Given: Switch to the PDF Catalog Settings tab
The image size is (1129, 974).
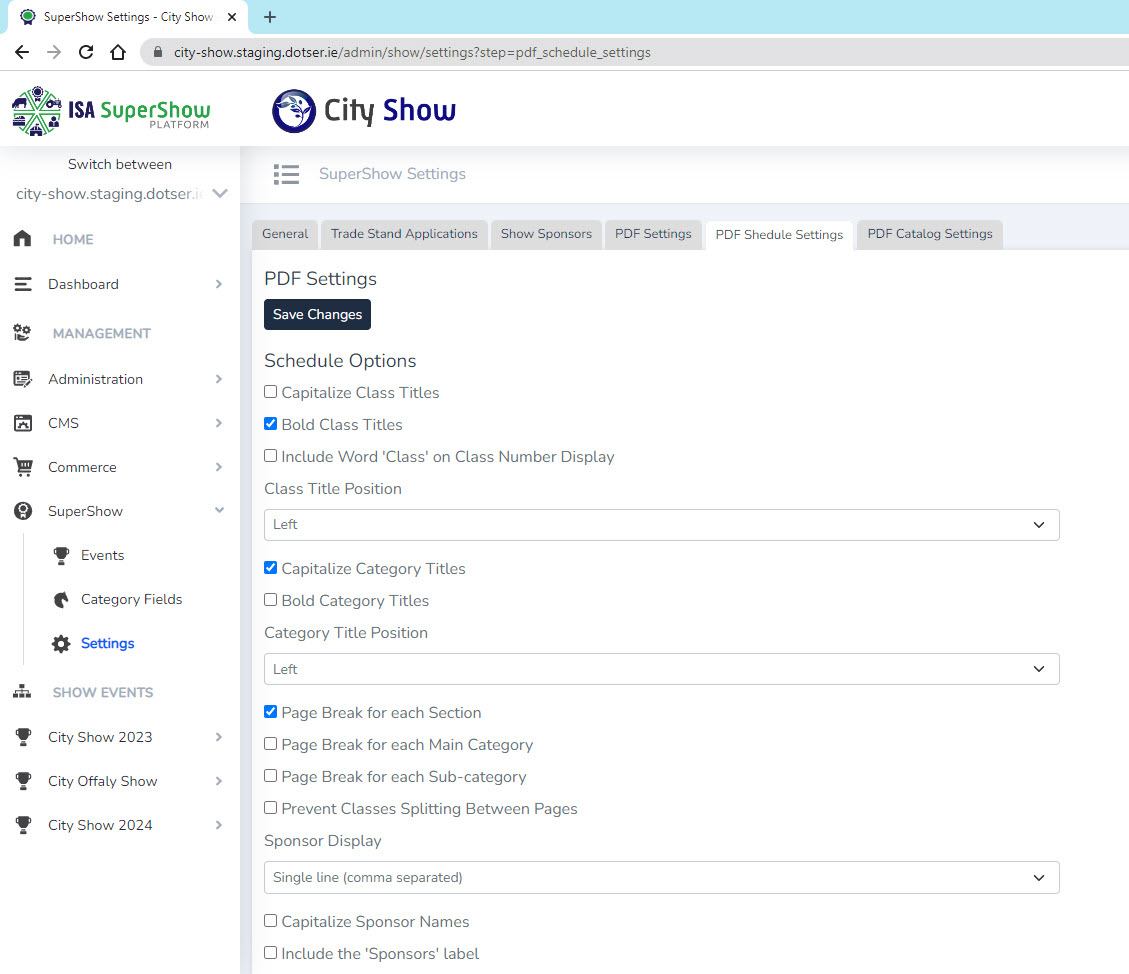Looking at the screenshot, I should 929,234.
